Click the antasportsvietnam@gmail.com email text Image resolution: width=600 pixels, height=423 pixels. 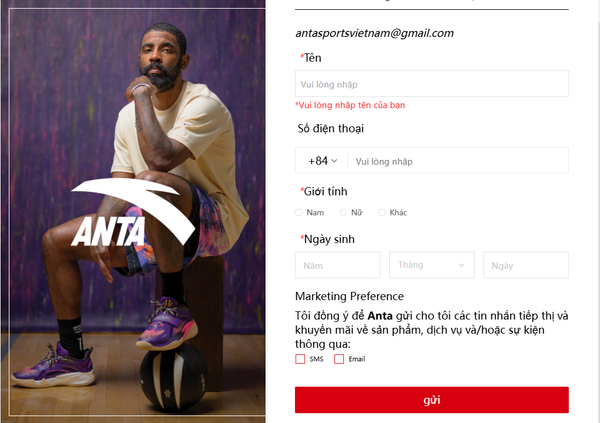coord(374,34)
